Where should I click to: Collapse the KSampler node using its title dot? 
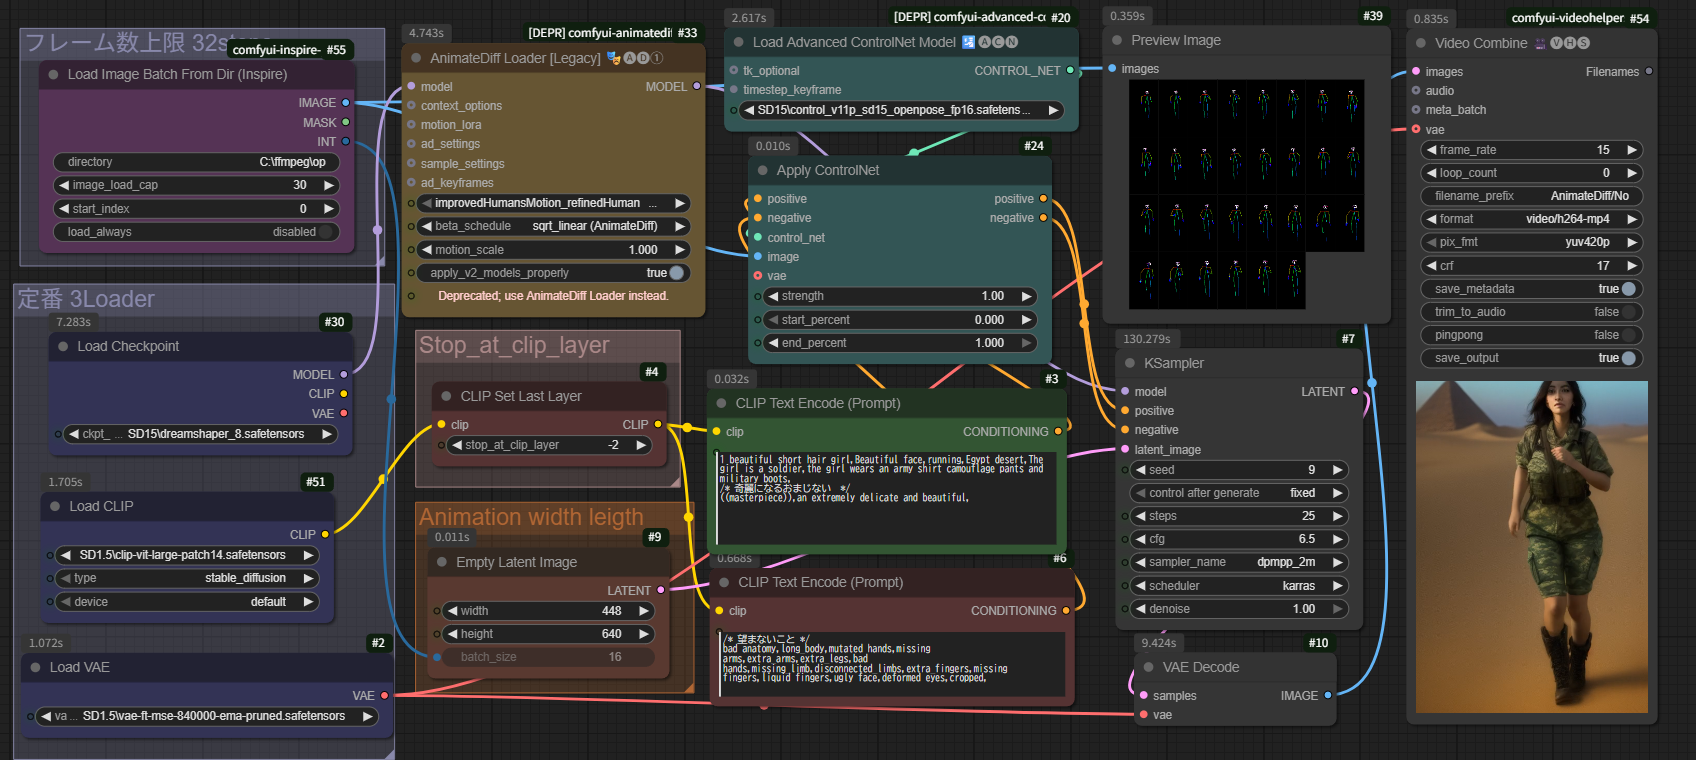(1130, 364)
